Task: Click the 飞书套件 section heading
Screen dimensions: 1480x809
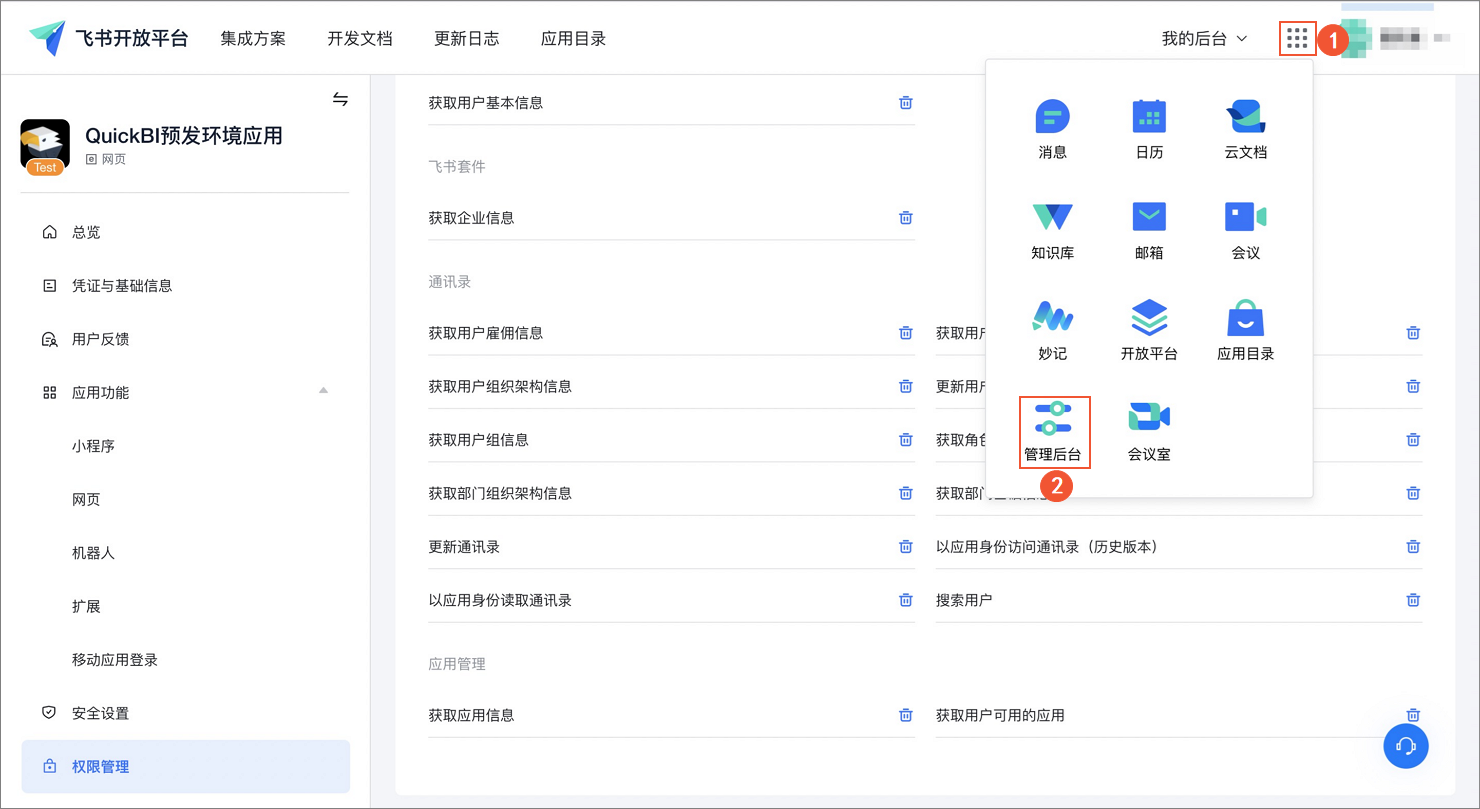Action: pyautogui.click(x=457, y=166)
